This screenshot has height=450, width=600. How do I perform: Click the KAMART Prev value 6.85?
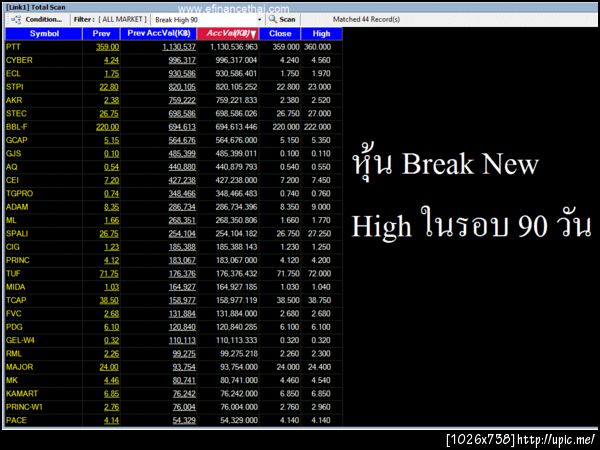[111, 394]
